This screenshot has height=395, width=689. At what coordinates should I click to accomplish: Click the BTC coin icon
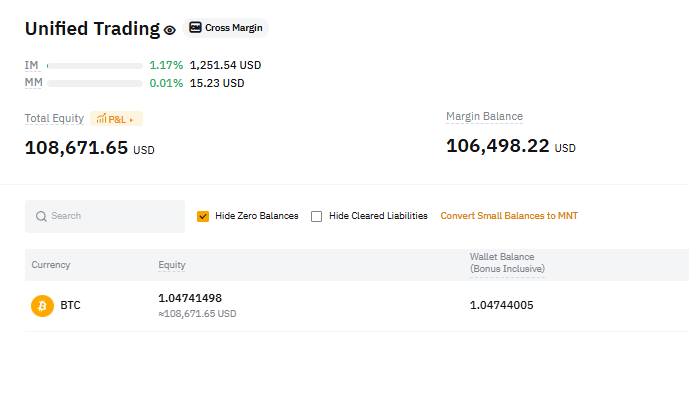(42, 305)
